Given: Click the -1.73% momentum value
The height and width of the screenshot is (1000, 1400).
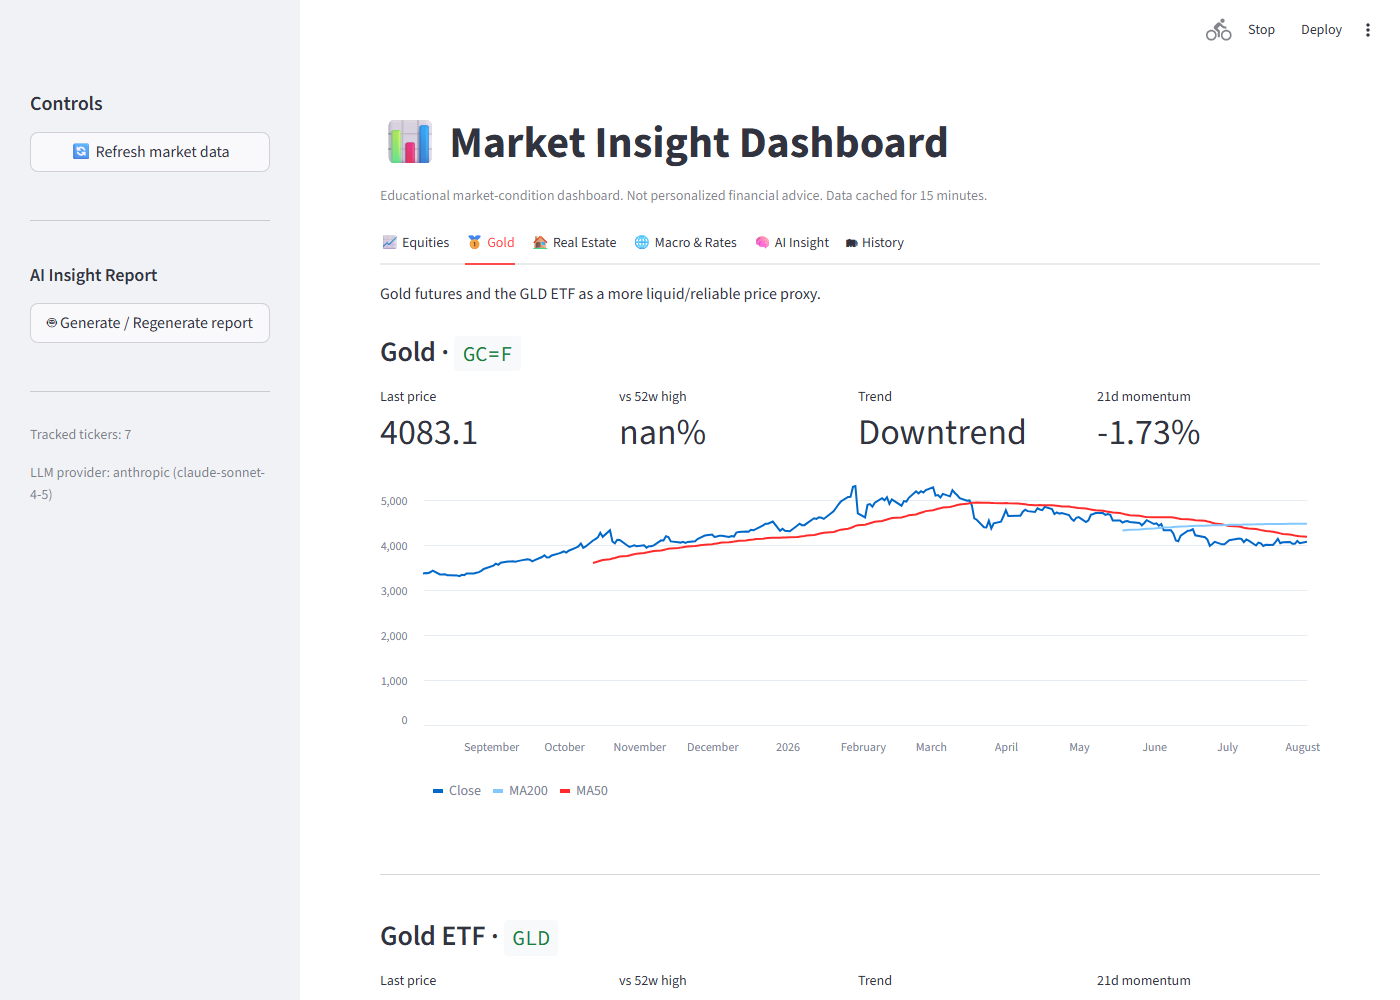Looking at the screenshot, I should coord(1148,433).
